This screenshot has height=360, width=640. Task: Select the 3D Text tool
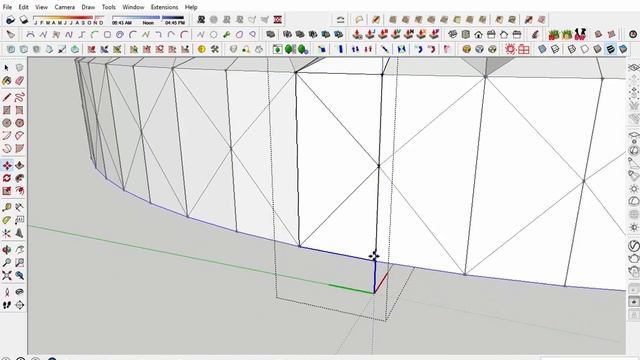(x=19, y=233)
